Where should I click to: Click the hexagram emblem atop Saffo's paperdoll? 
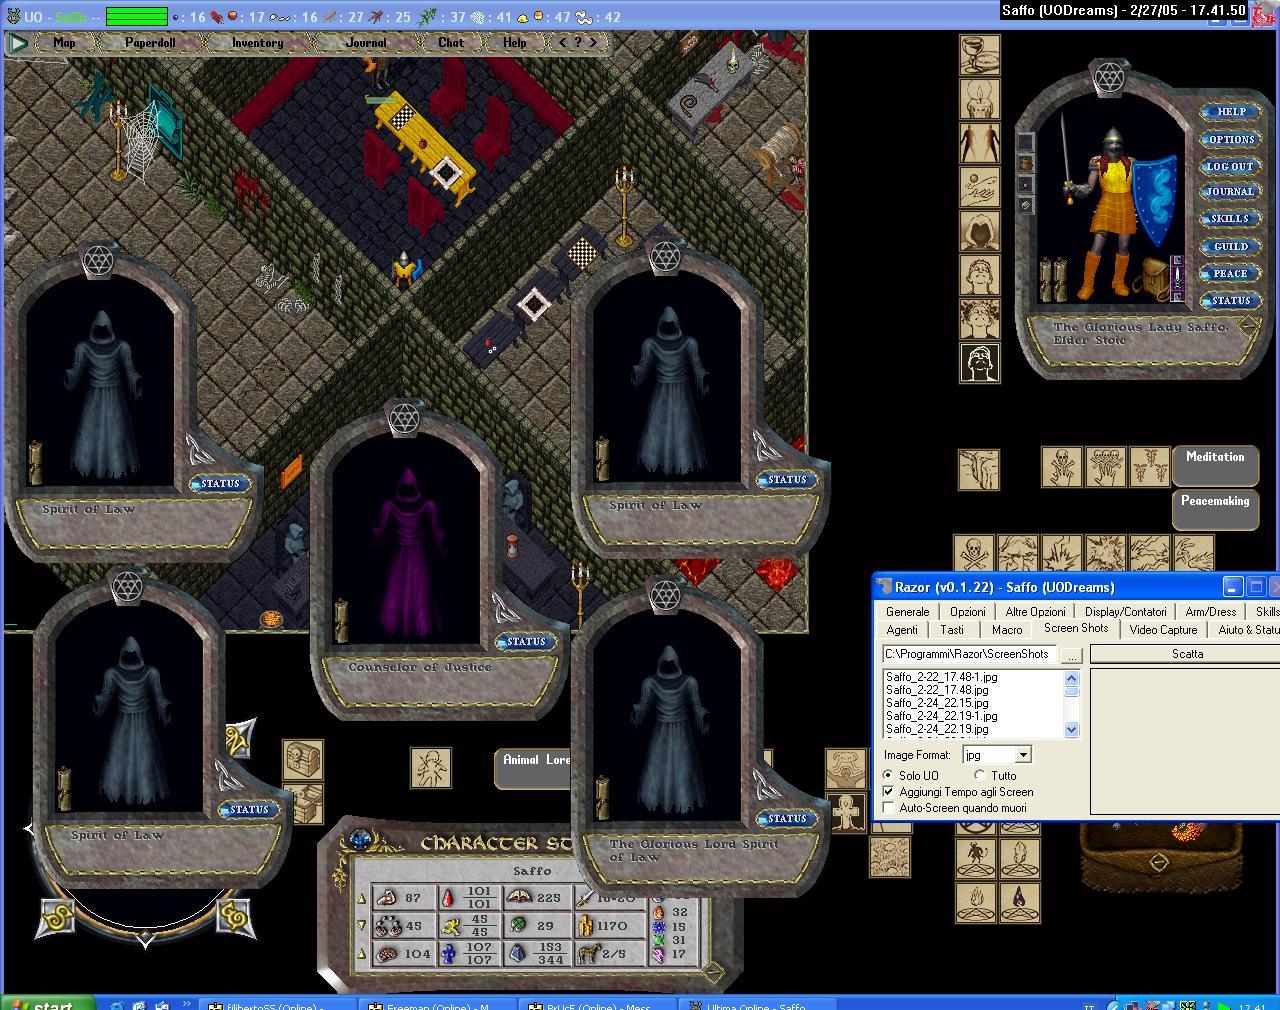point(1110,77)
